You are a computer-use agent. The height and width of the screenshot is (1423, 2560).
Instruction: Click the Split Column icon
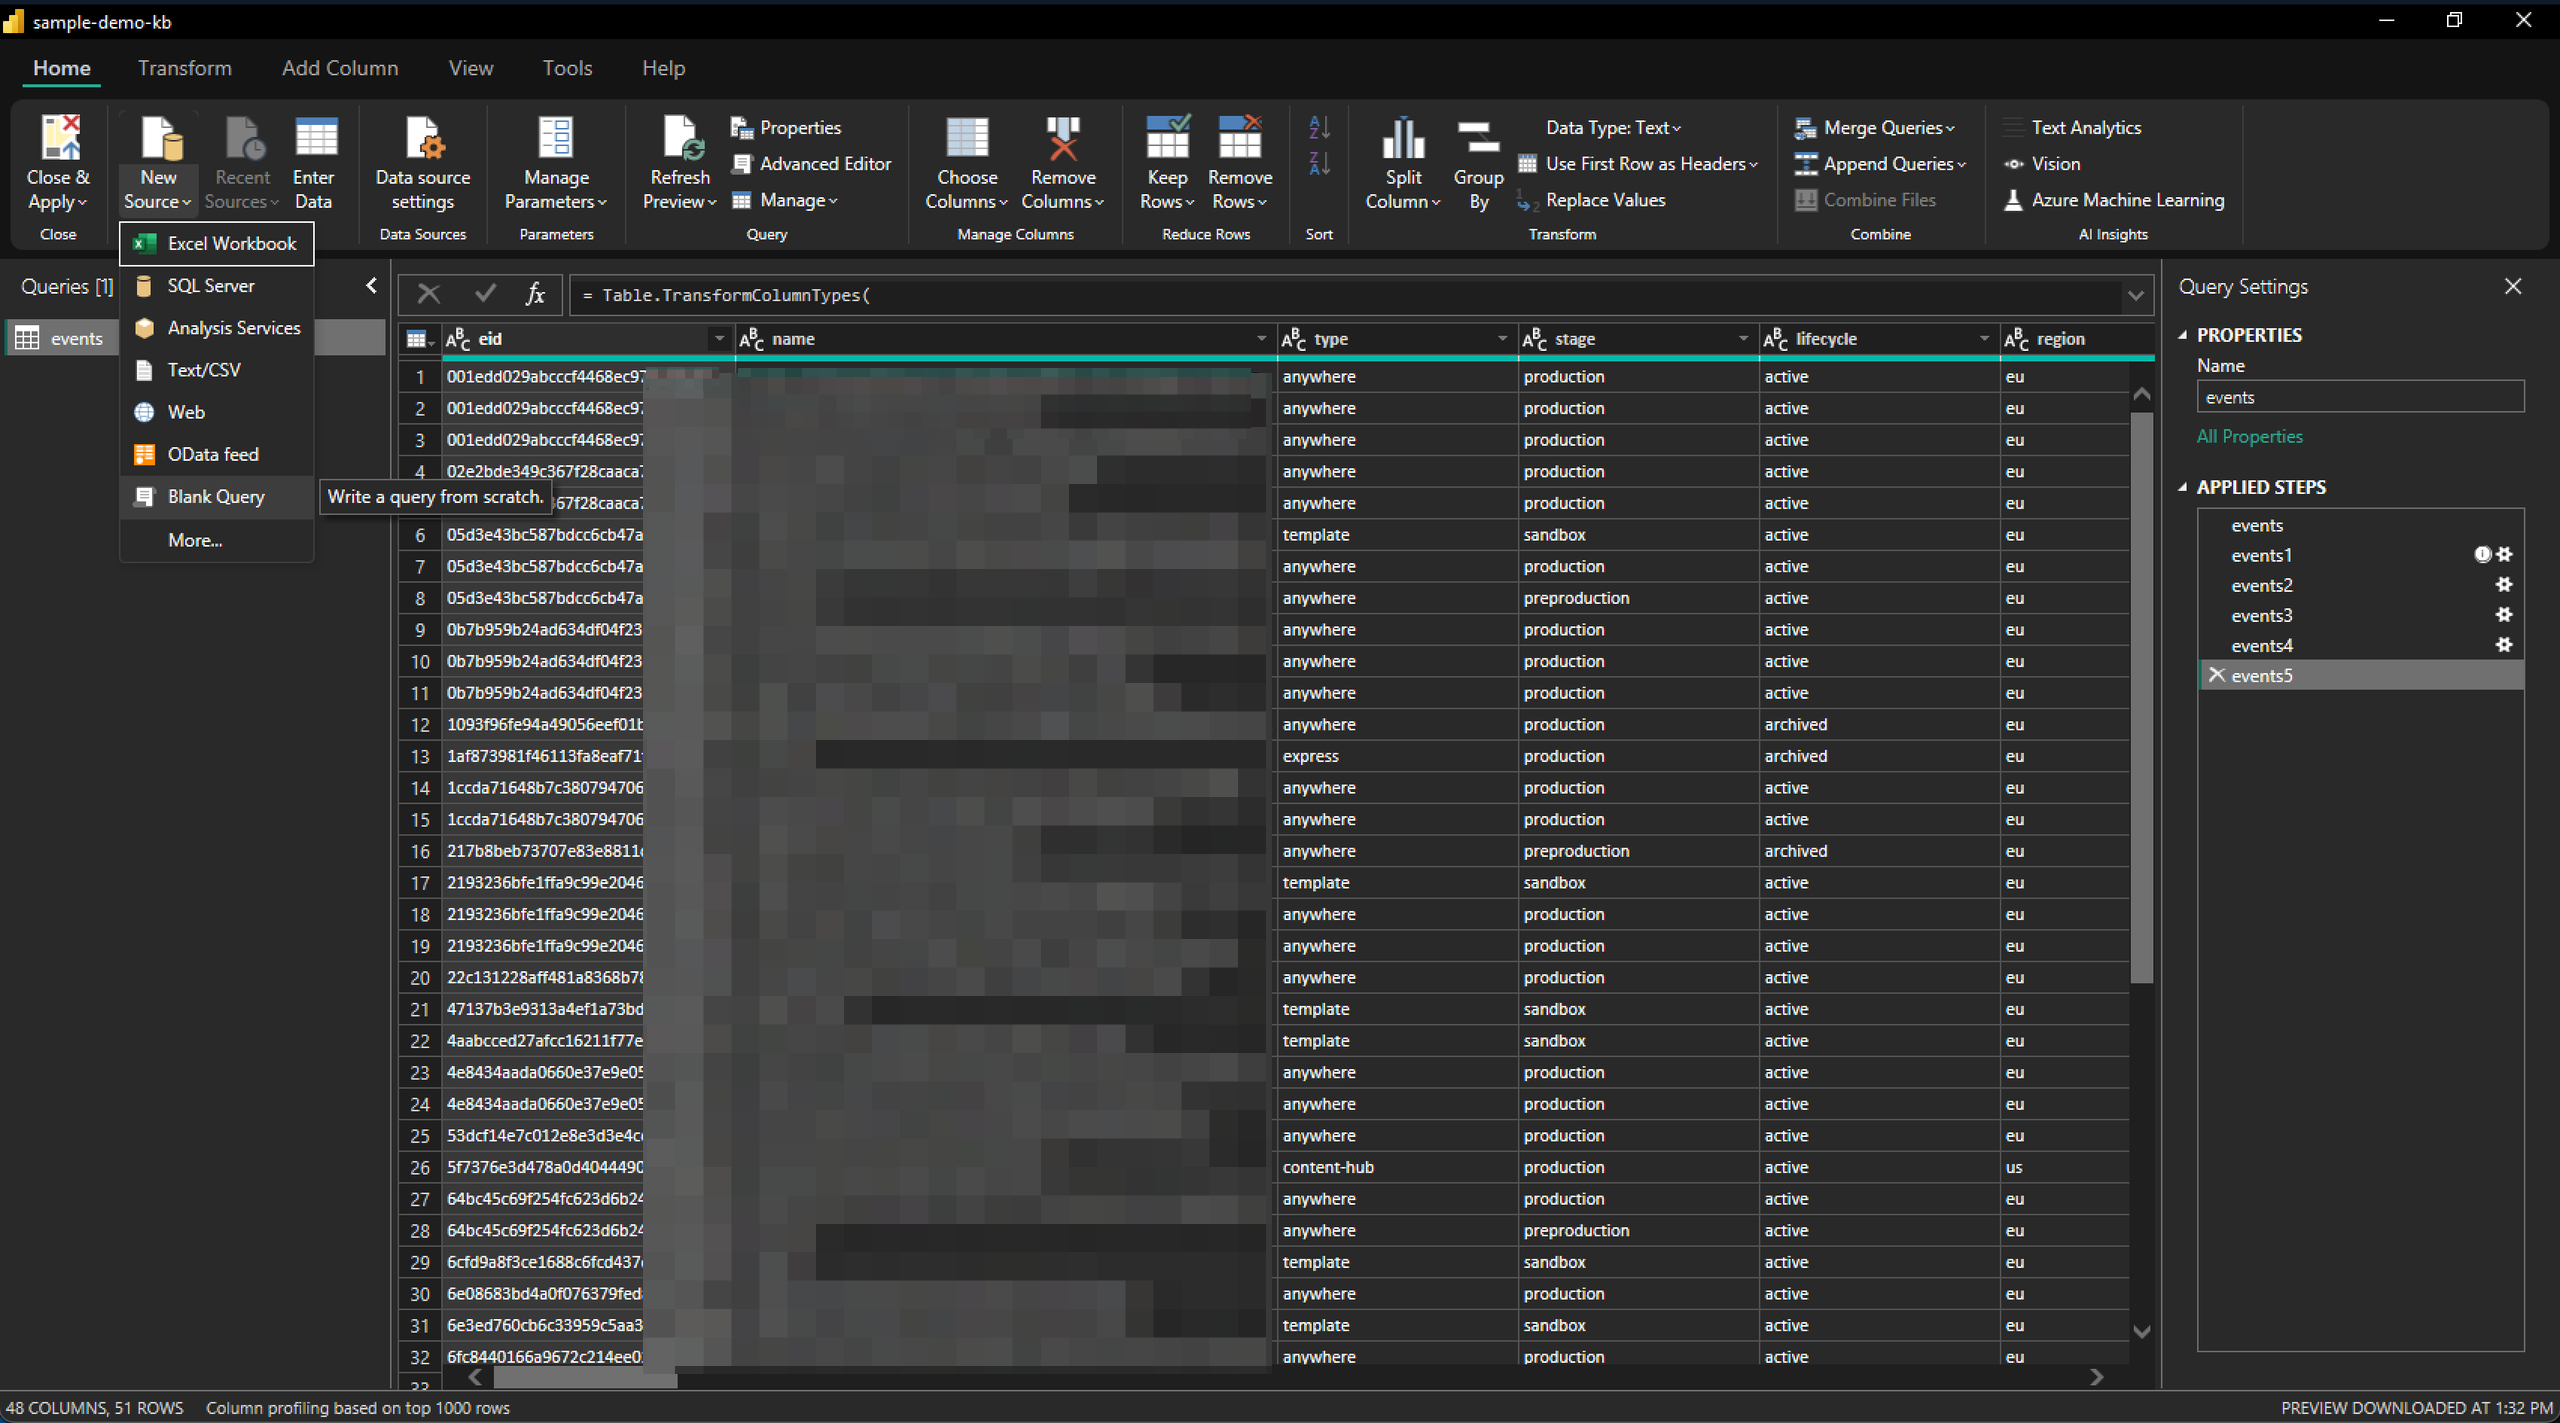point(1403,138)
